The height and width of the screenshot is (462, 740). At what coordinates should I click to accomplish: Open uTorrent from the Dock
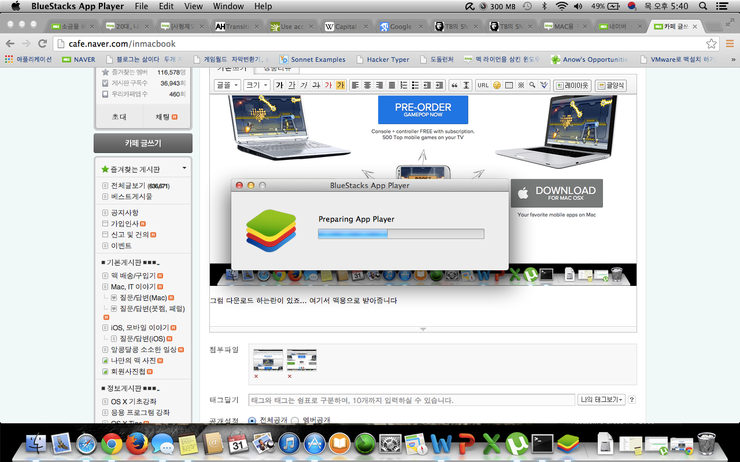point(517,444)
